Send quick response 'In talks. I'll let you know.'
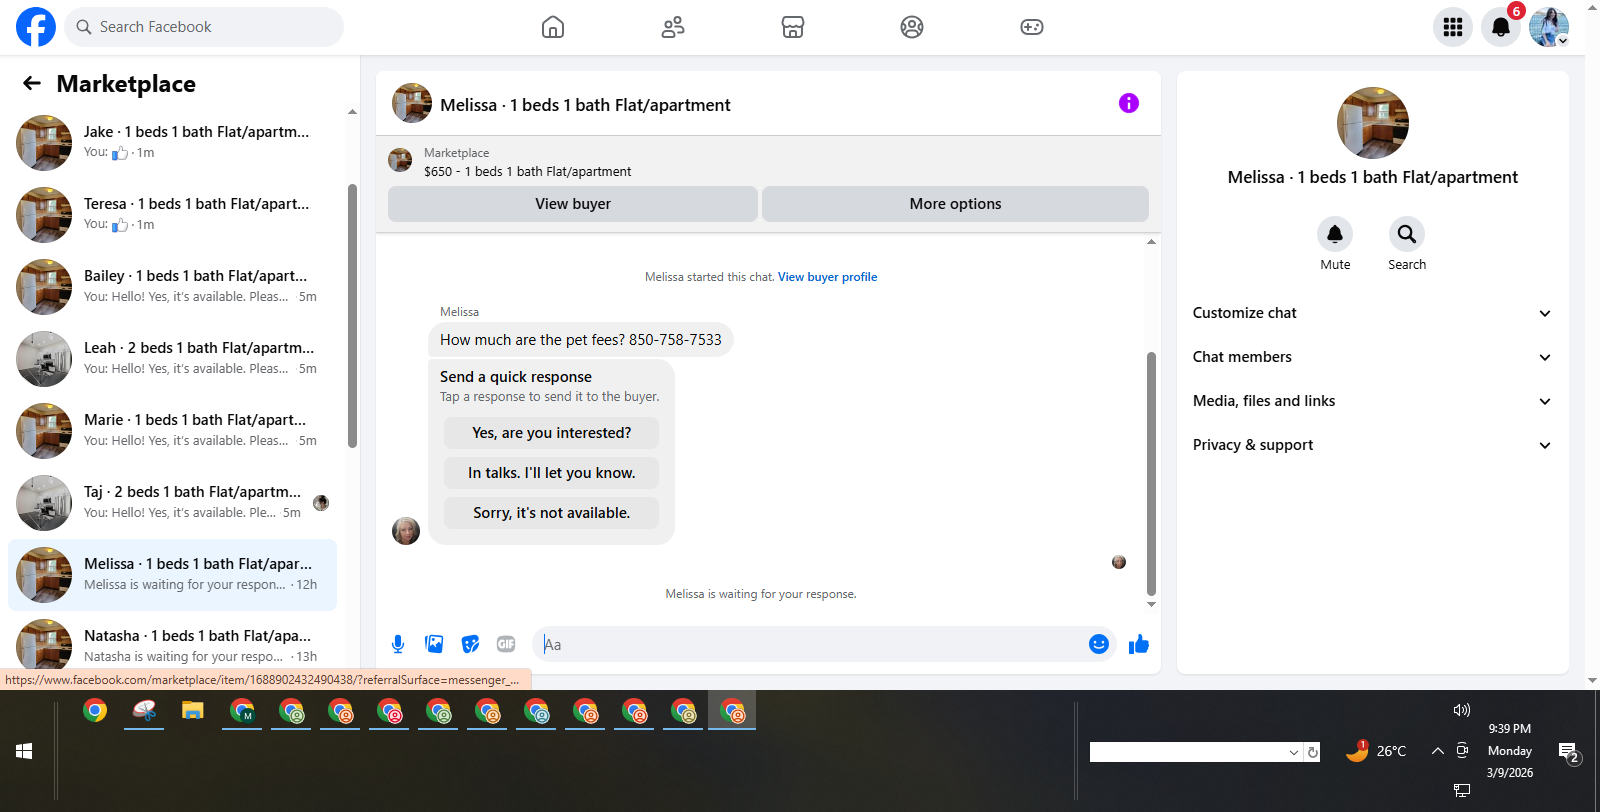The width and height of the screenshot is (1600, 812). coord(551,473)
